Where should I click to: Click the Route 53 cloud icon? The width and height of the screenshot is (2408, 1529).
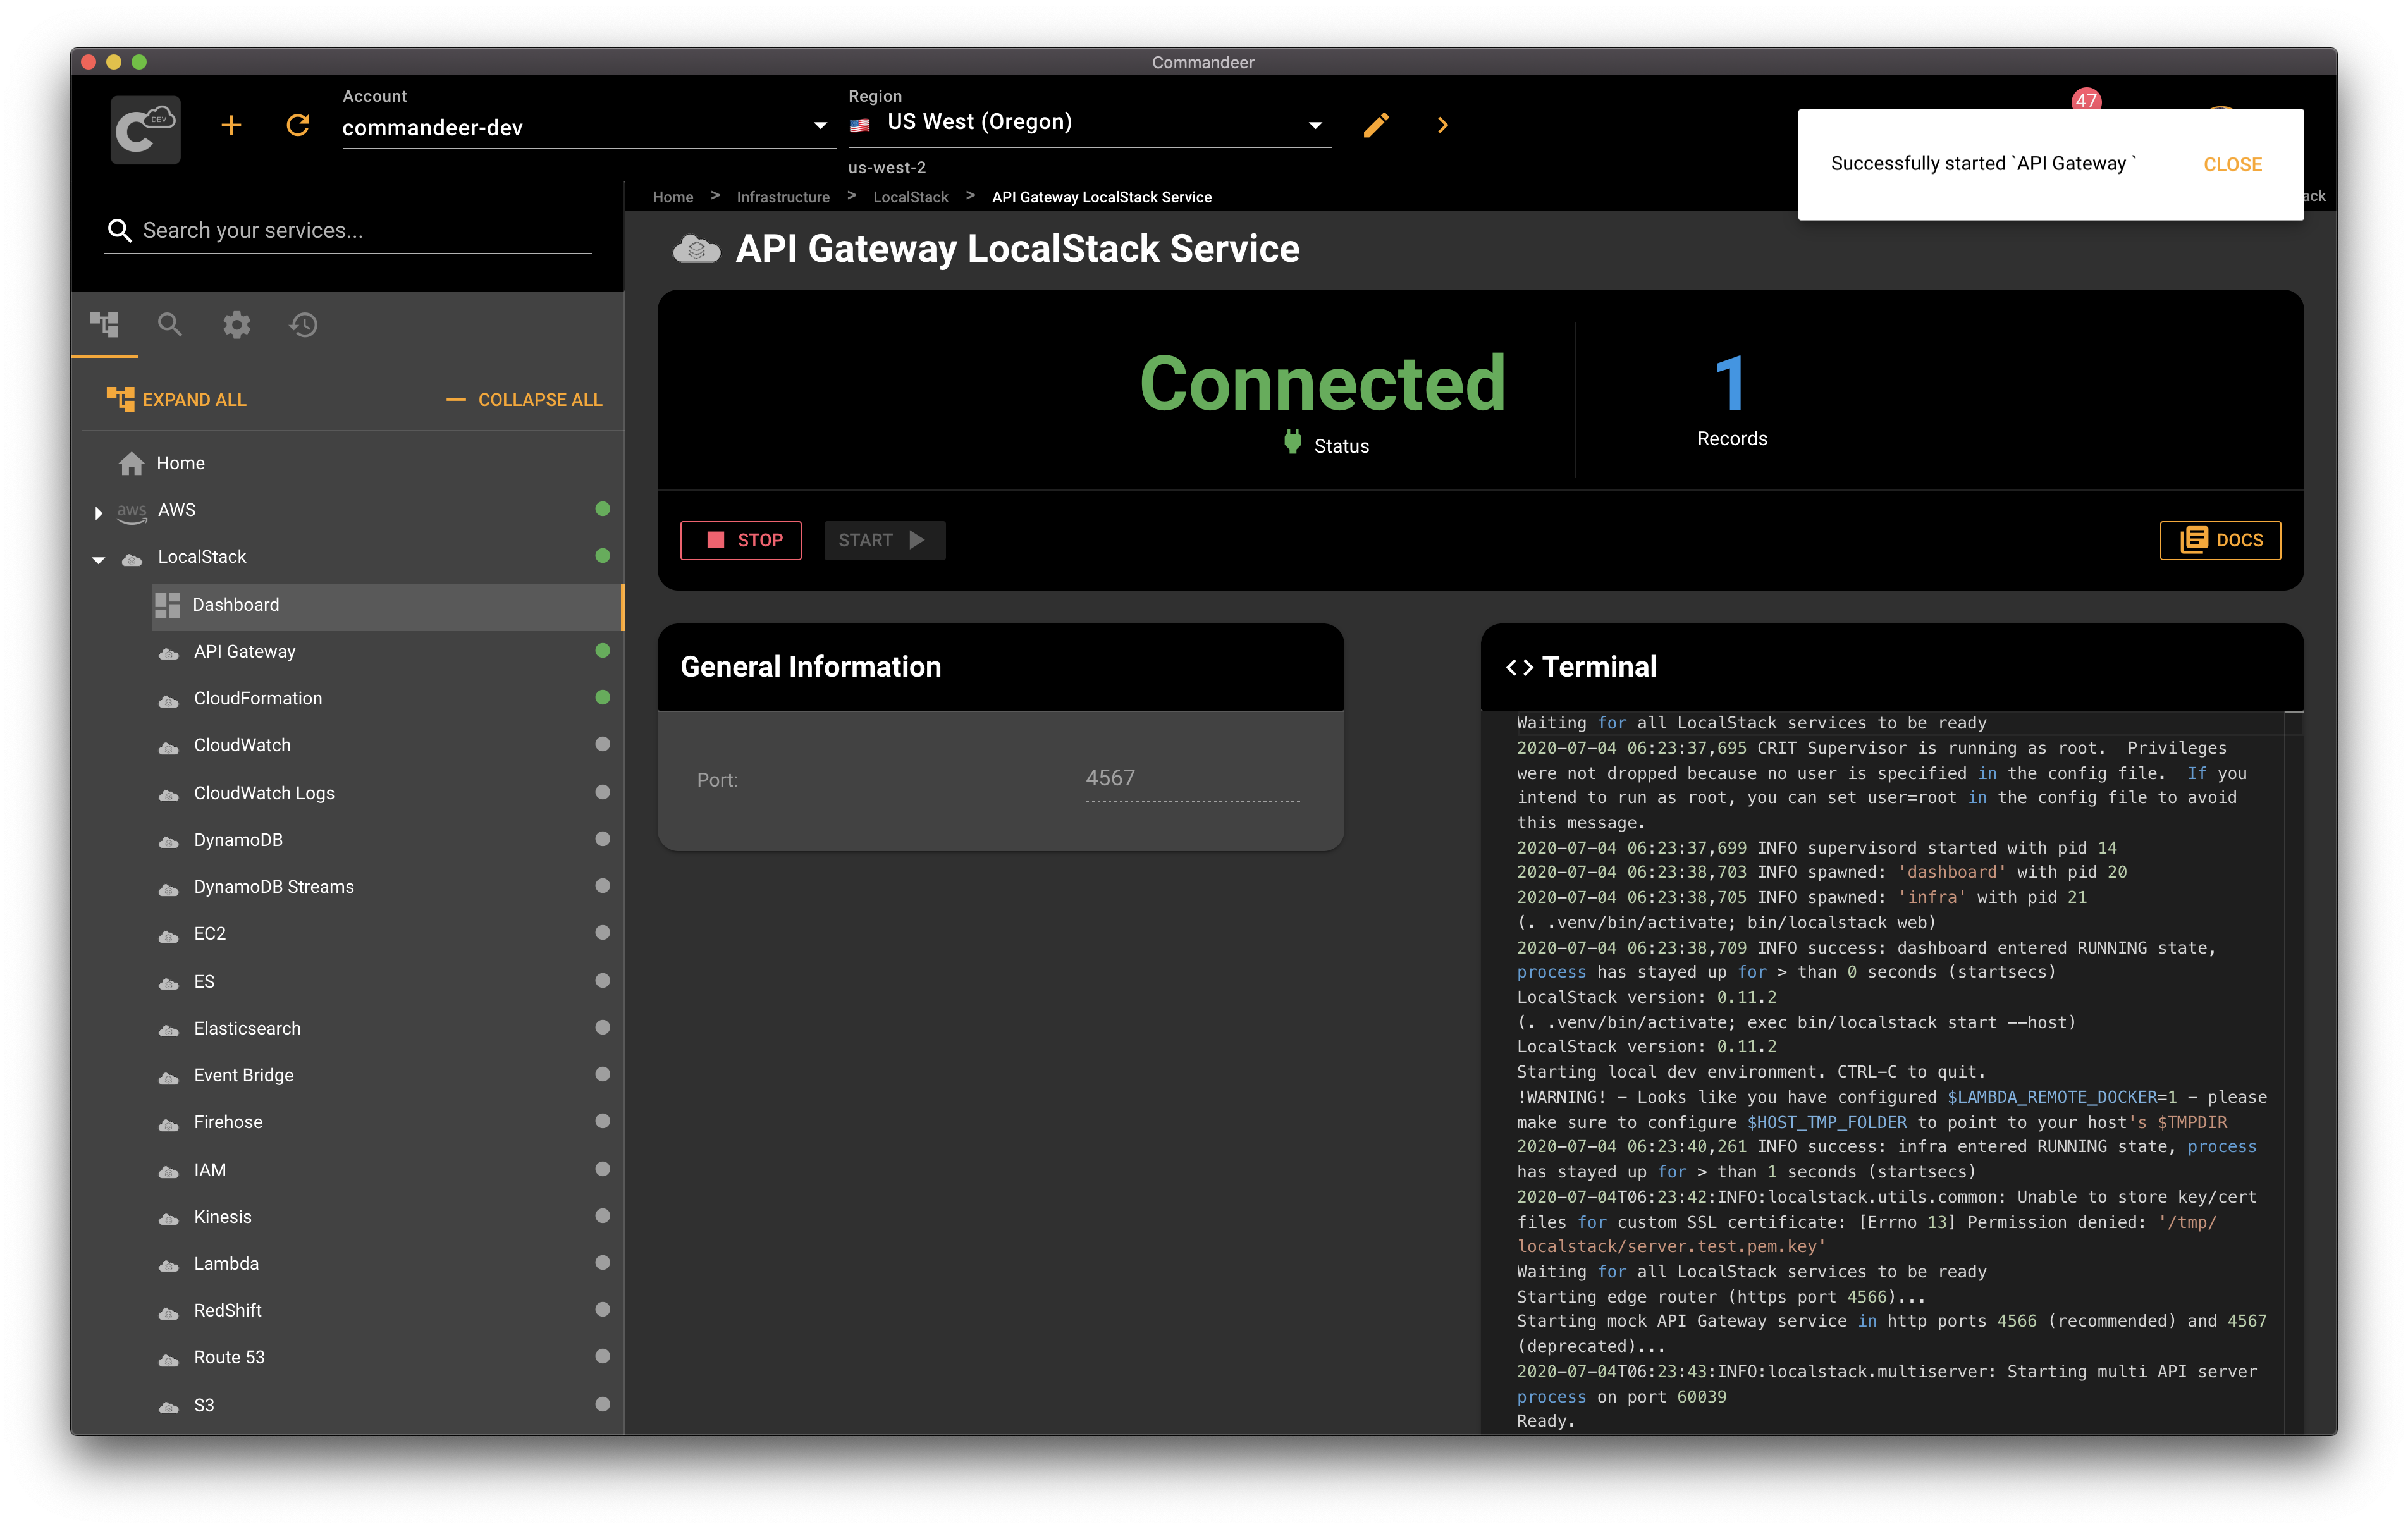click(x=169, y=1360)
